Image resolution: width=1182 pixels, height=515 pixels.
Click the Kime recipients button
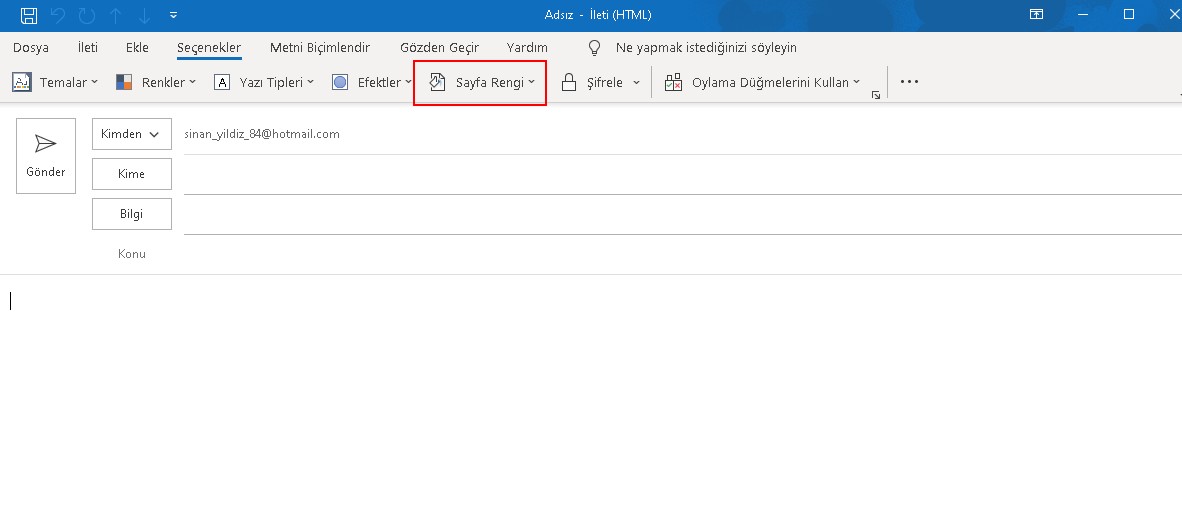[x=131, y=174]
